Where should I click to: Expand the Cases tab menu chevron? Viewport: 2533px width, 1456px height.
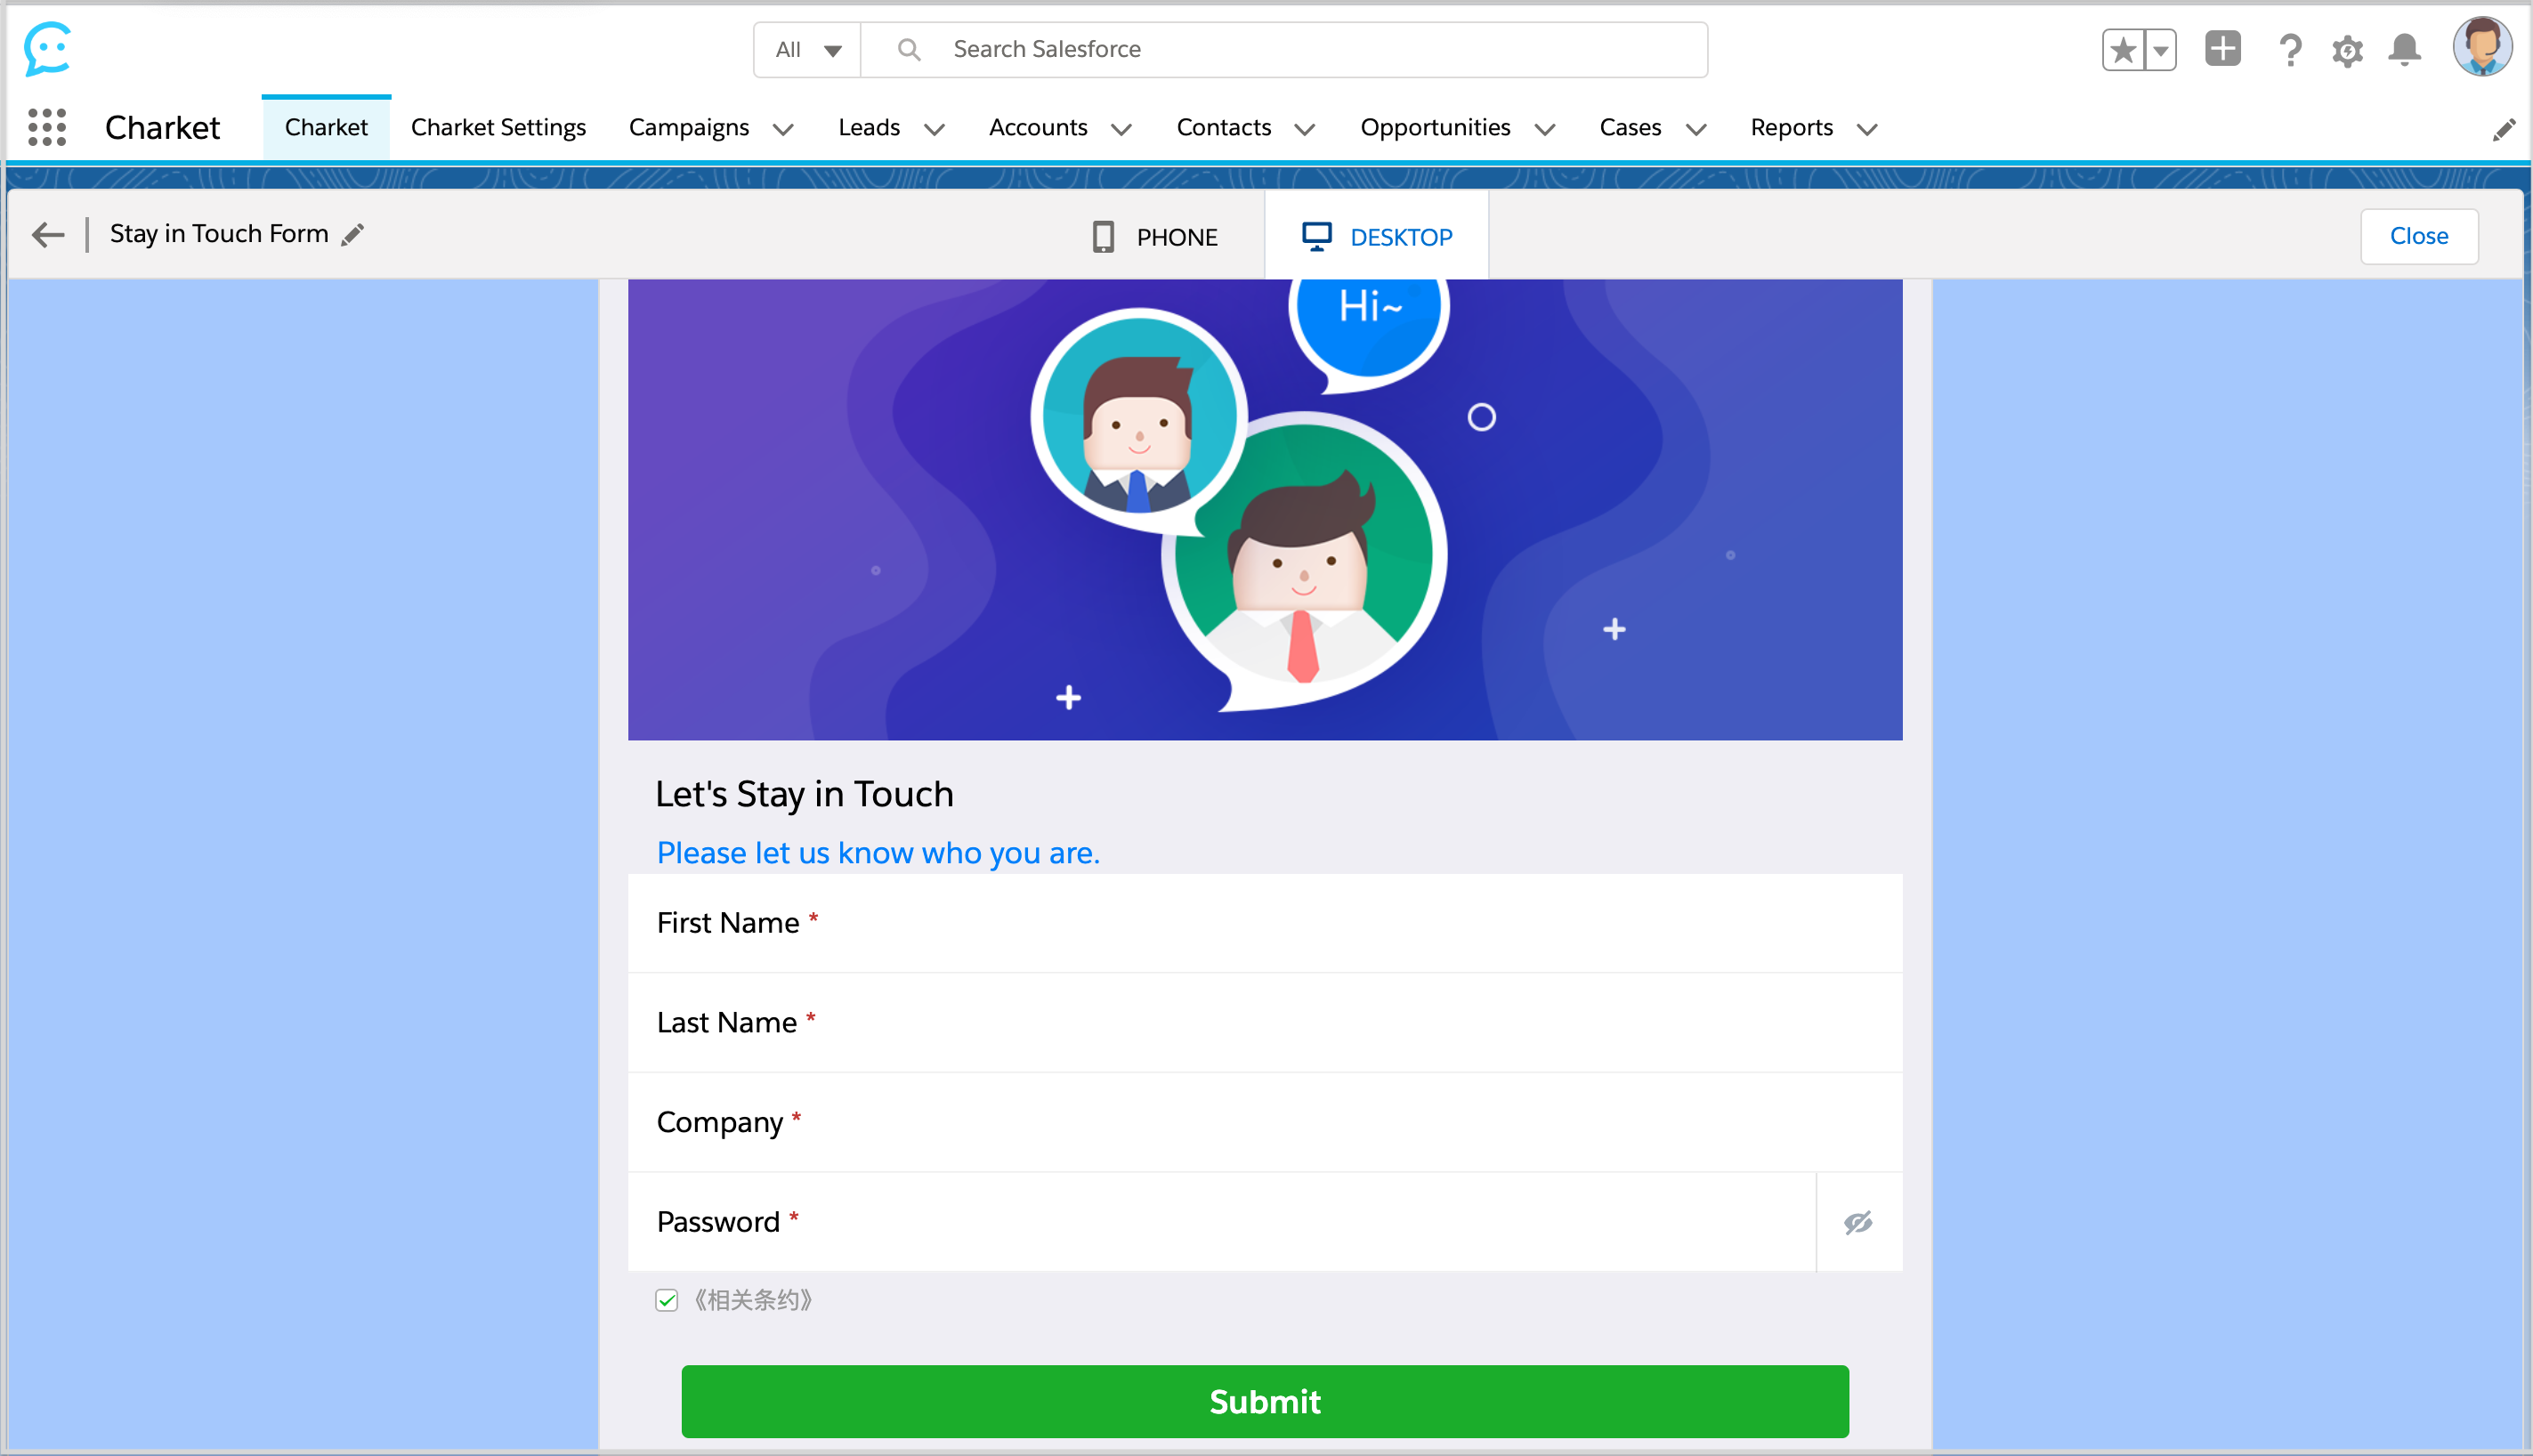point(1696,129)
